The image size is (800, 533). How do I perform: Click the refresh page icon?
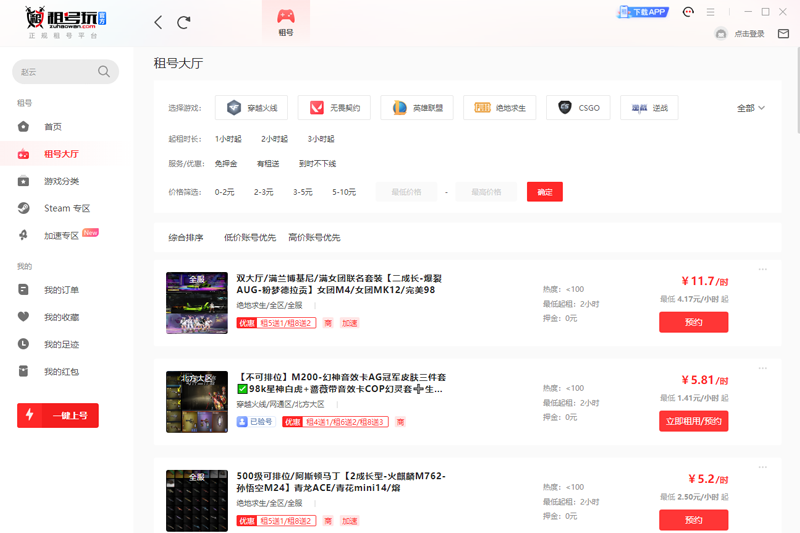point(183,22)
